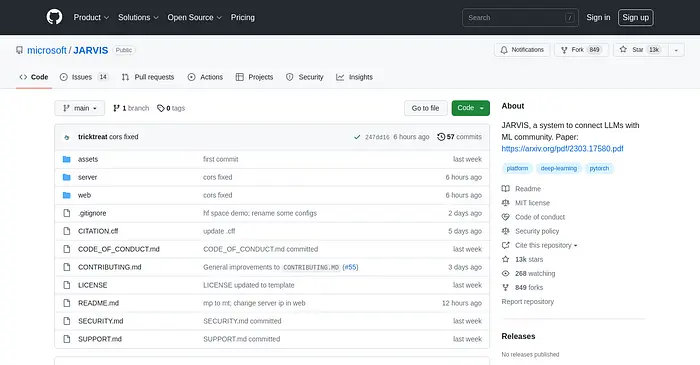Screen dimensions: 700x365
Task: Click Report repository link
Action: [527, 302]
